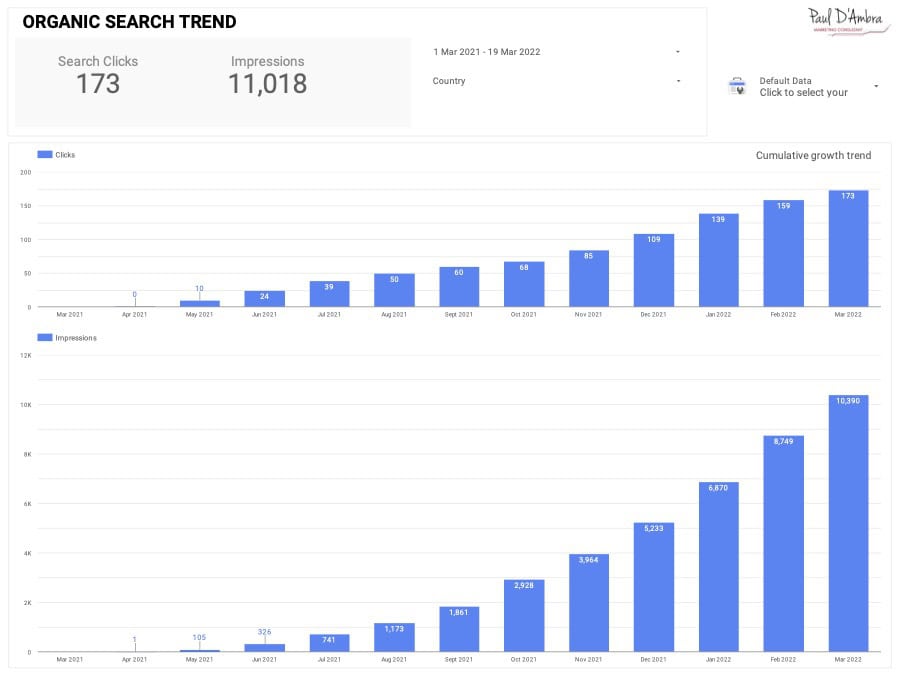The height and width of the screenshot is (675, 900).
Task: Click the data source toolbox icon
Action: 737,86
